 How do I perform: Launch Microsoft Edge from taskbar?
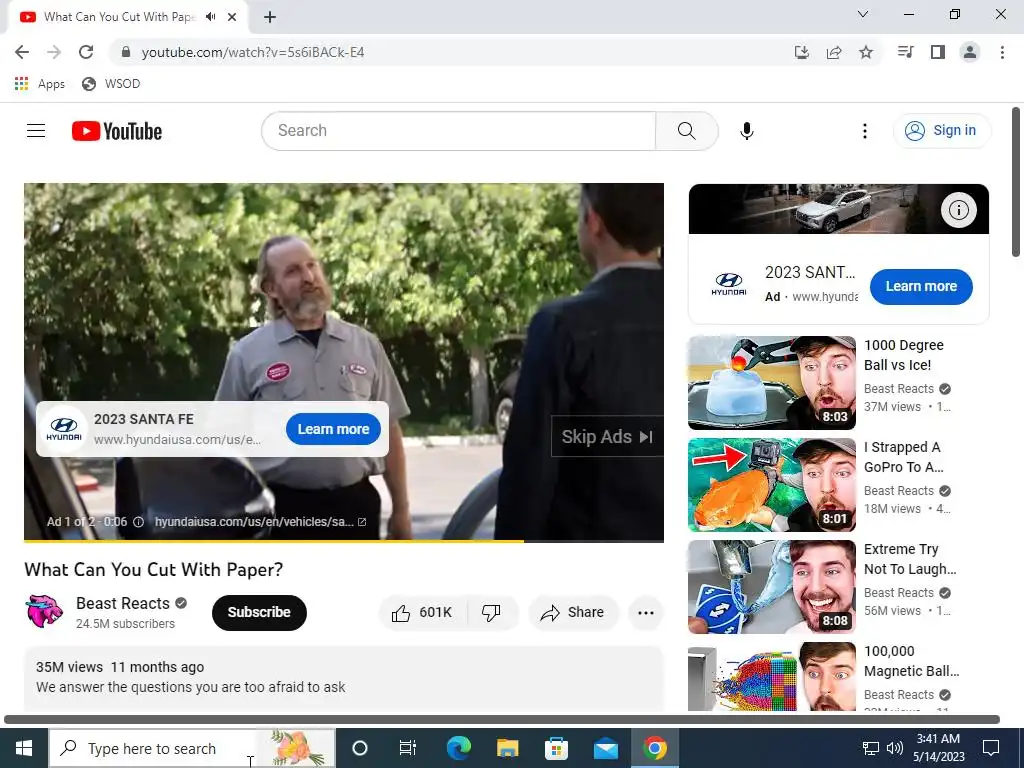pos(458,748)
